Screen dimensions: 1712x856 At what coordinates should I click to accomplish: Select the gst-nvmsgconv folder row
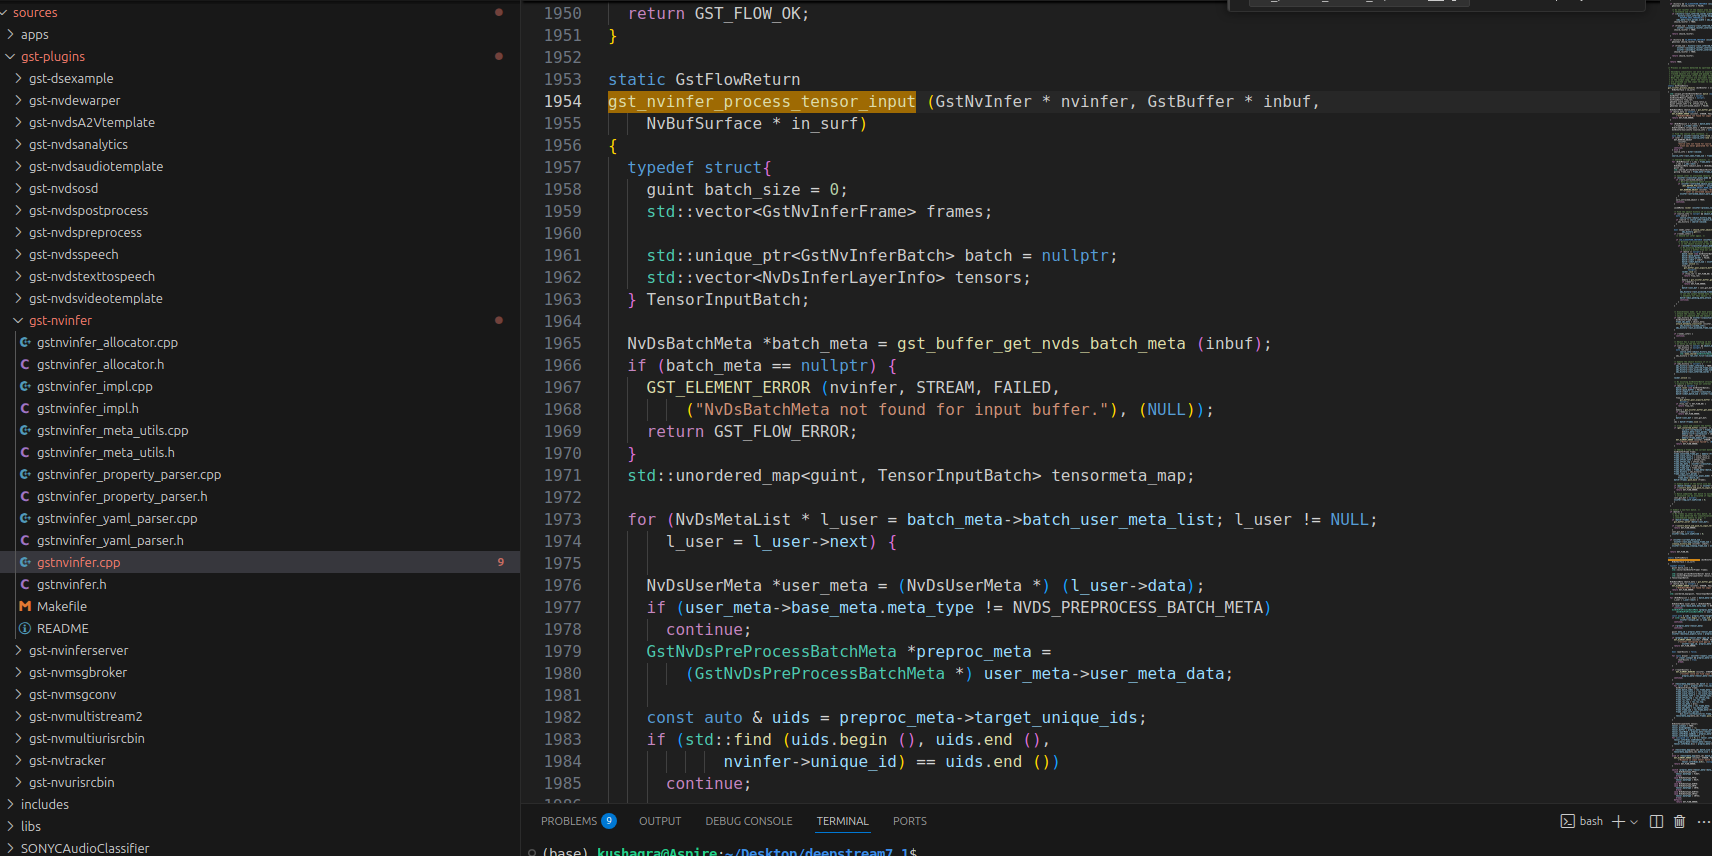(x=260, y=694)
